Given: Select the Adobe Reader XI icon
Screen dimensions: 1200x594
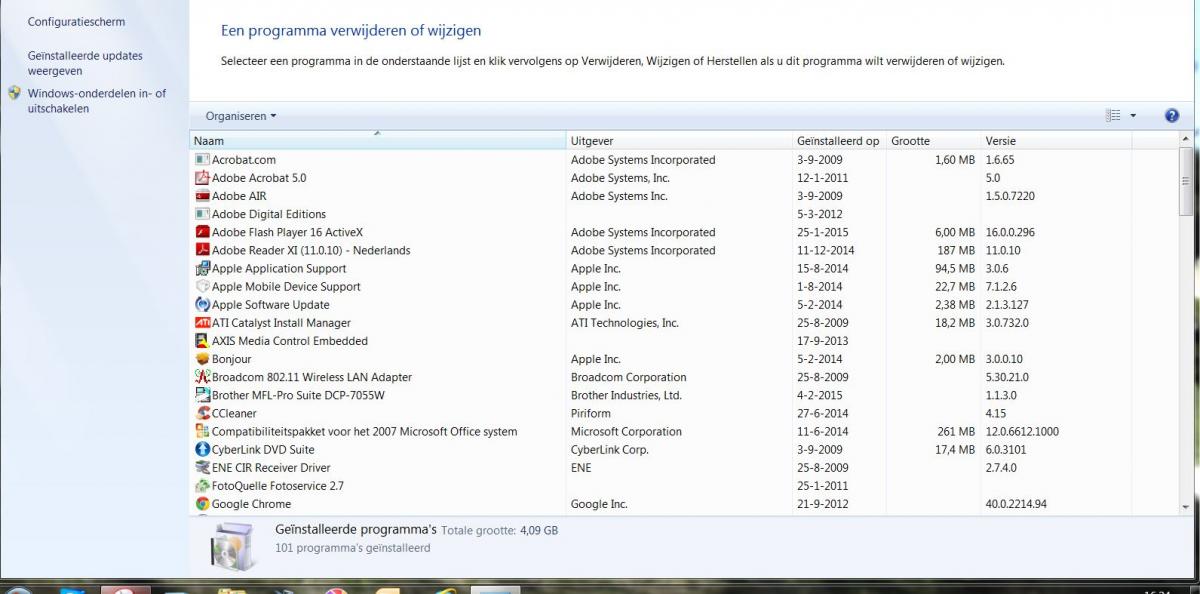Looking at the screenshot, I should (x=203, y=250).
